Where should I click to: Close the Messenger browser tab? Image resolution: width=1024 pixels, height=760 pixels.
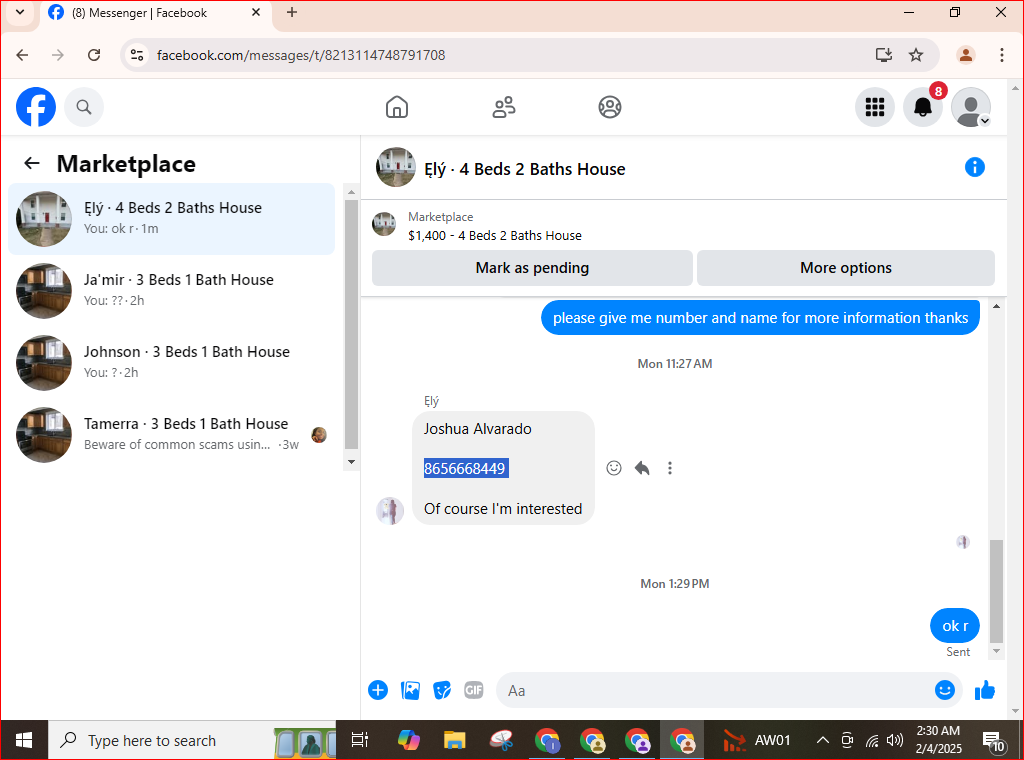(x=256, y=12)
